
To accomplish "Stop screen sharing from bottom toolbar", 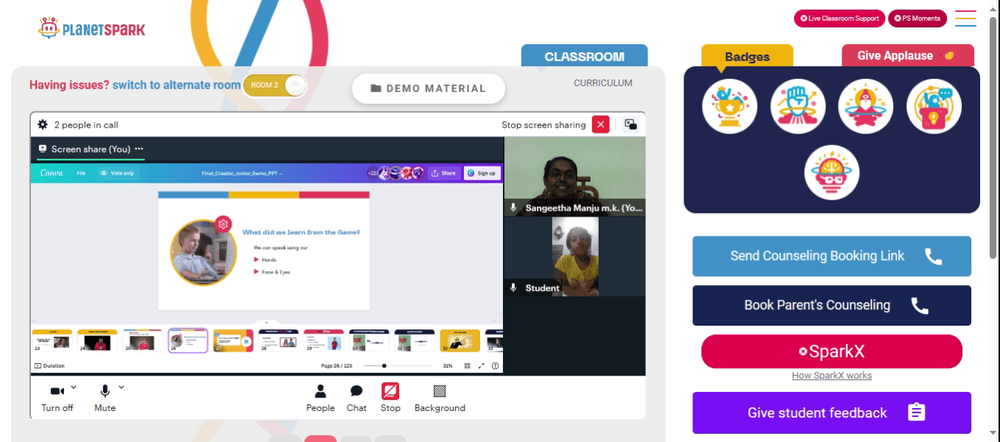I will coord(390,398).
